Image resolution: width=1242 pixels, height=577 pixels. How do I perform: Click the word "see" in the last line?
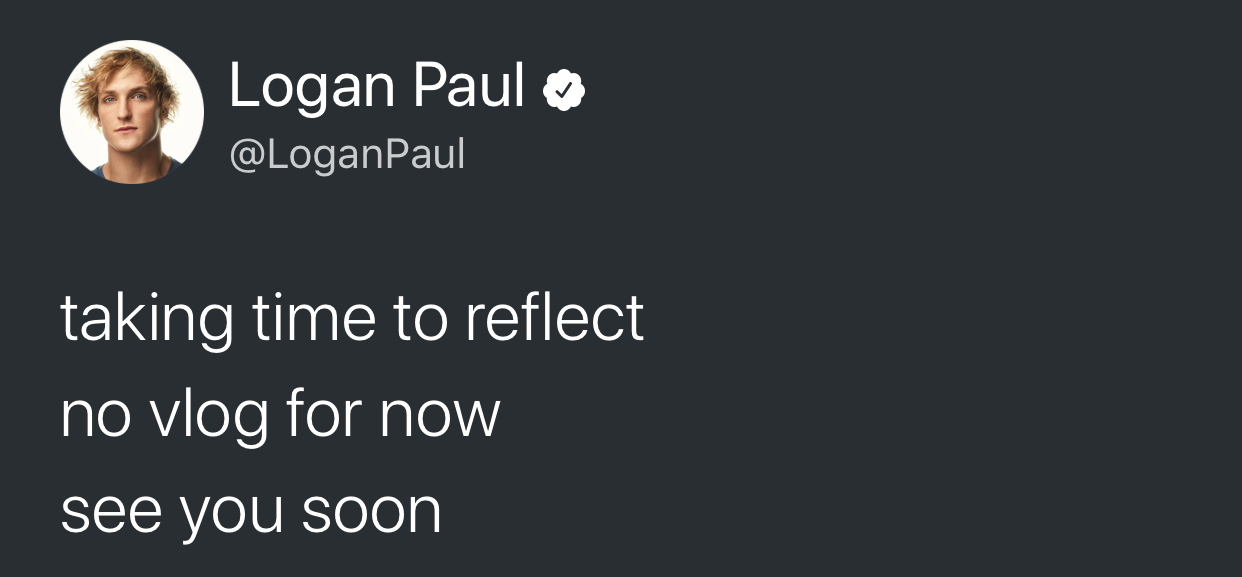(111, 511)
